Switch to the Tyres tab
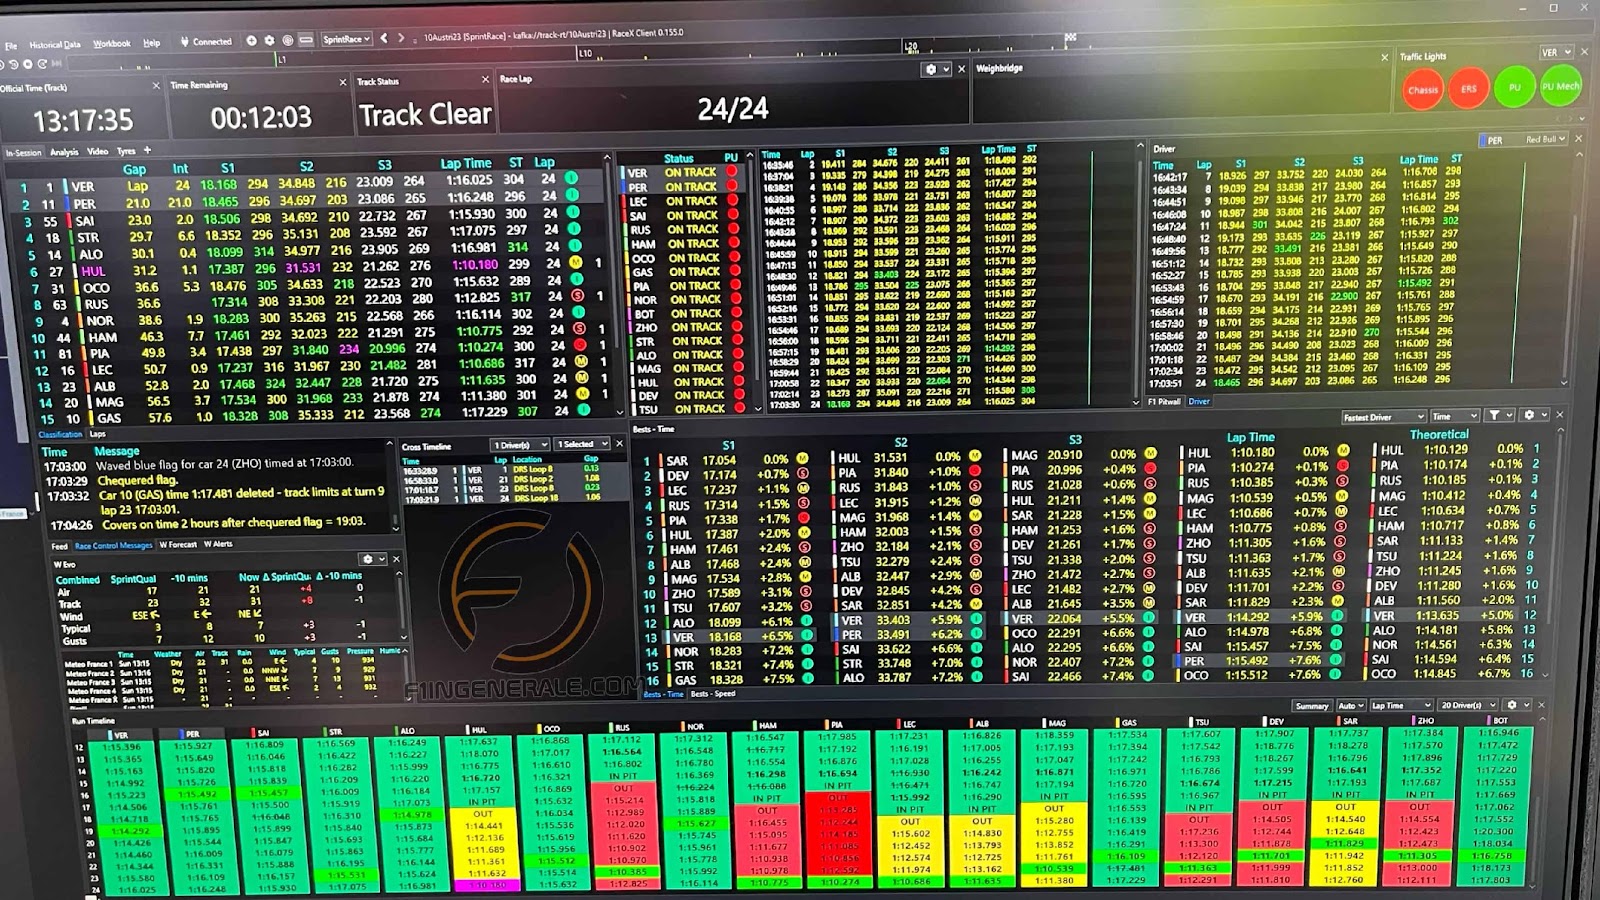 pyautogui.click(x=126, y=151)
